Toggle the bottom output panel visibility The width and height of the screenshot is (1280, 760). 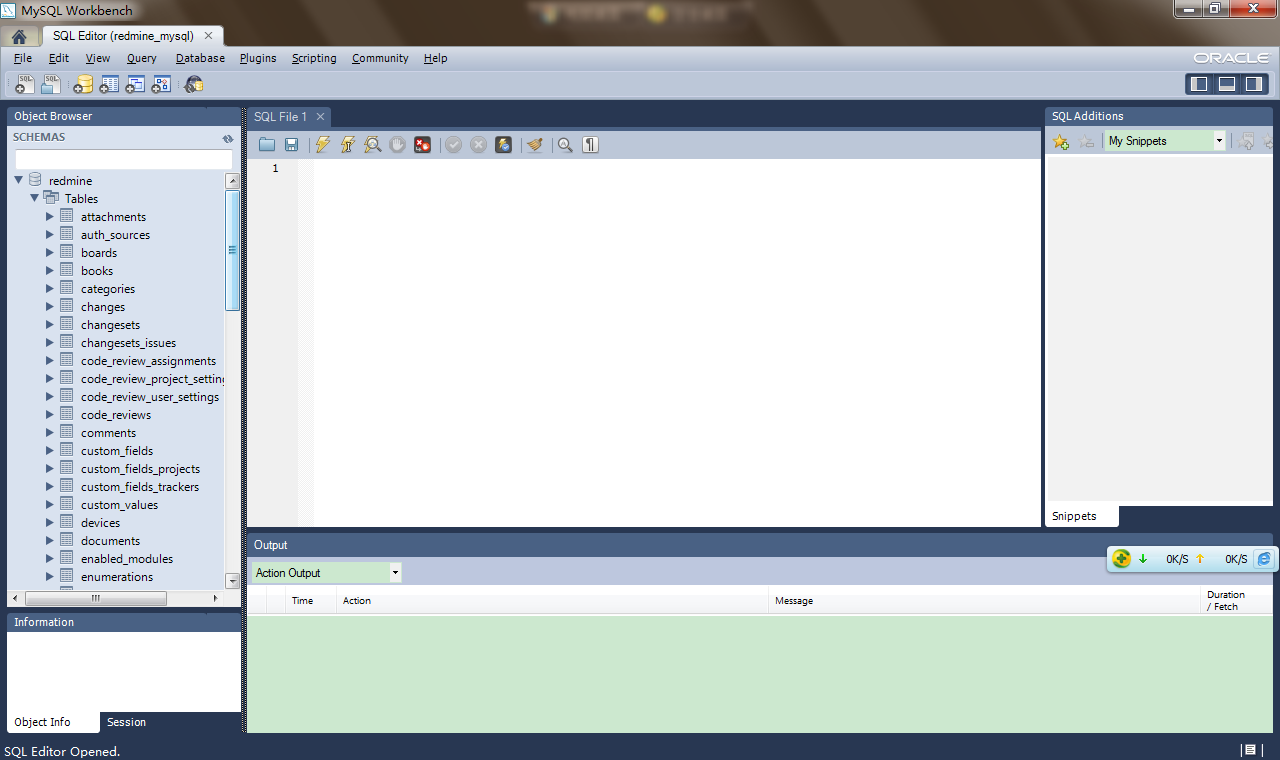(1226, 84)
